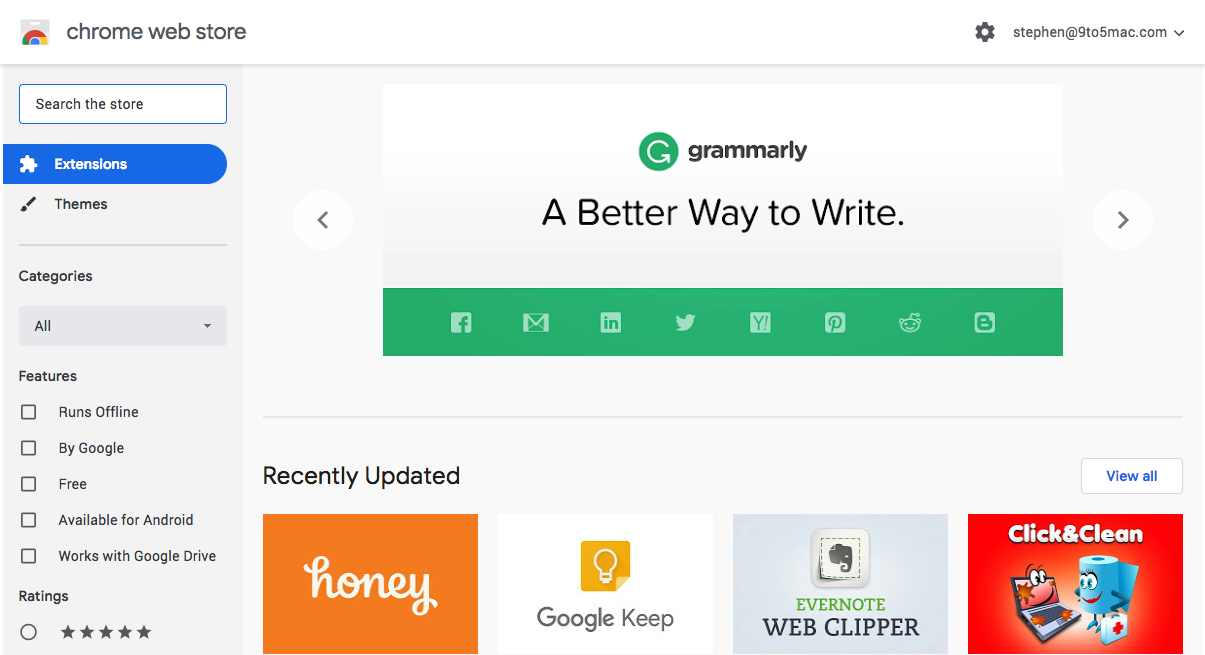The image size is (1205, 655).
Task: Open the settings gear menu
Action: click(985, 32)
